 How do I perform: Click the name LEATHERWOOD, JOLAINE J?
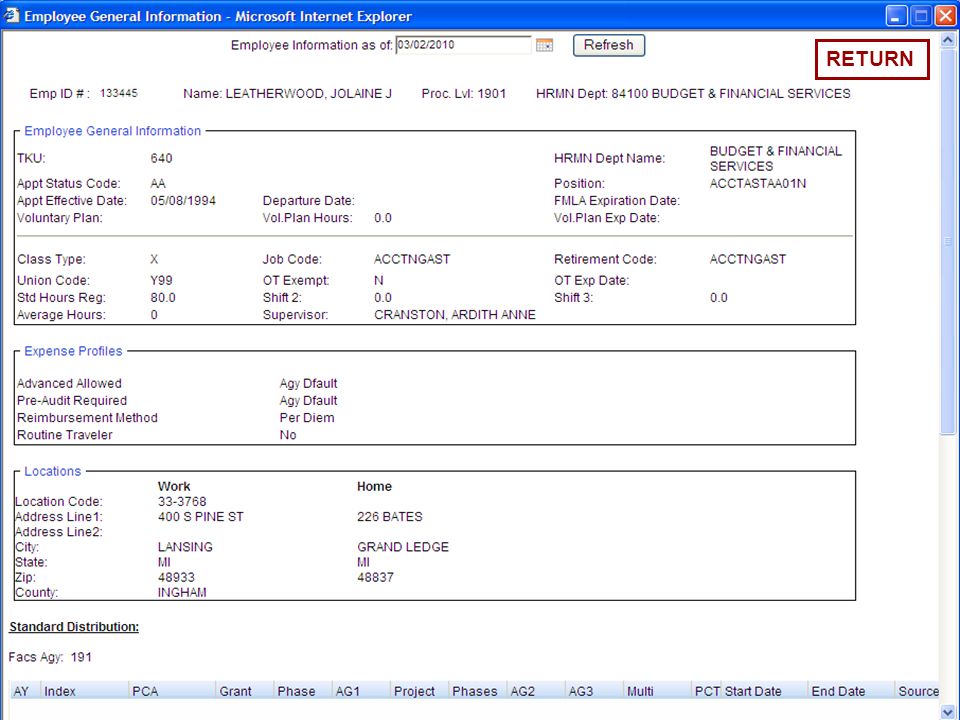[309, 94]
